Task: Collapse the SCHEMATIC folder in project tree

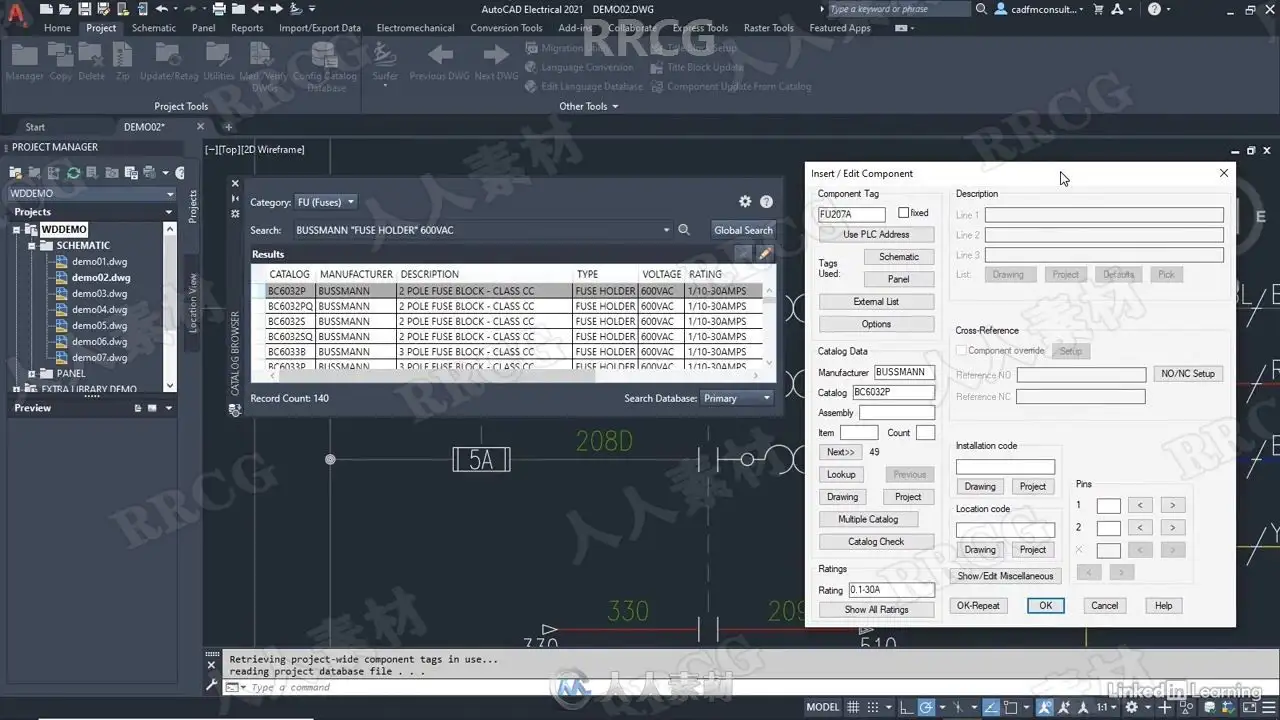Action: [x=32, y=245]
